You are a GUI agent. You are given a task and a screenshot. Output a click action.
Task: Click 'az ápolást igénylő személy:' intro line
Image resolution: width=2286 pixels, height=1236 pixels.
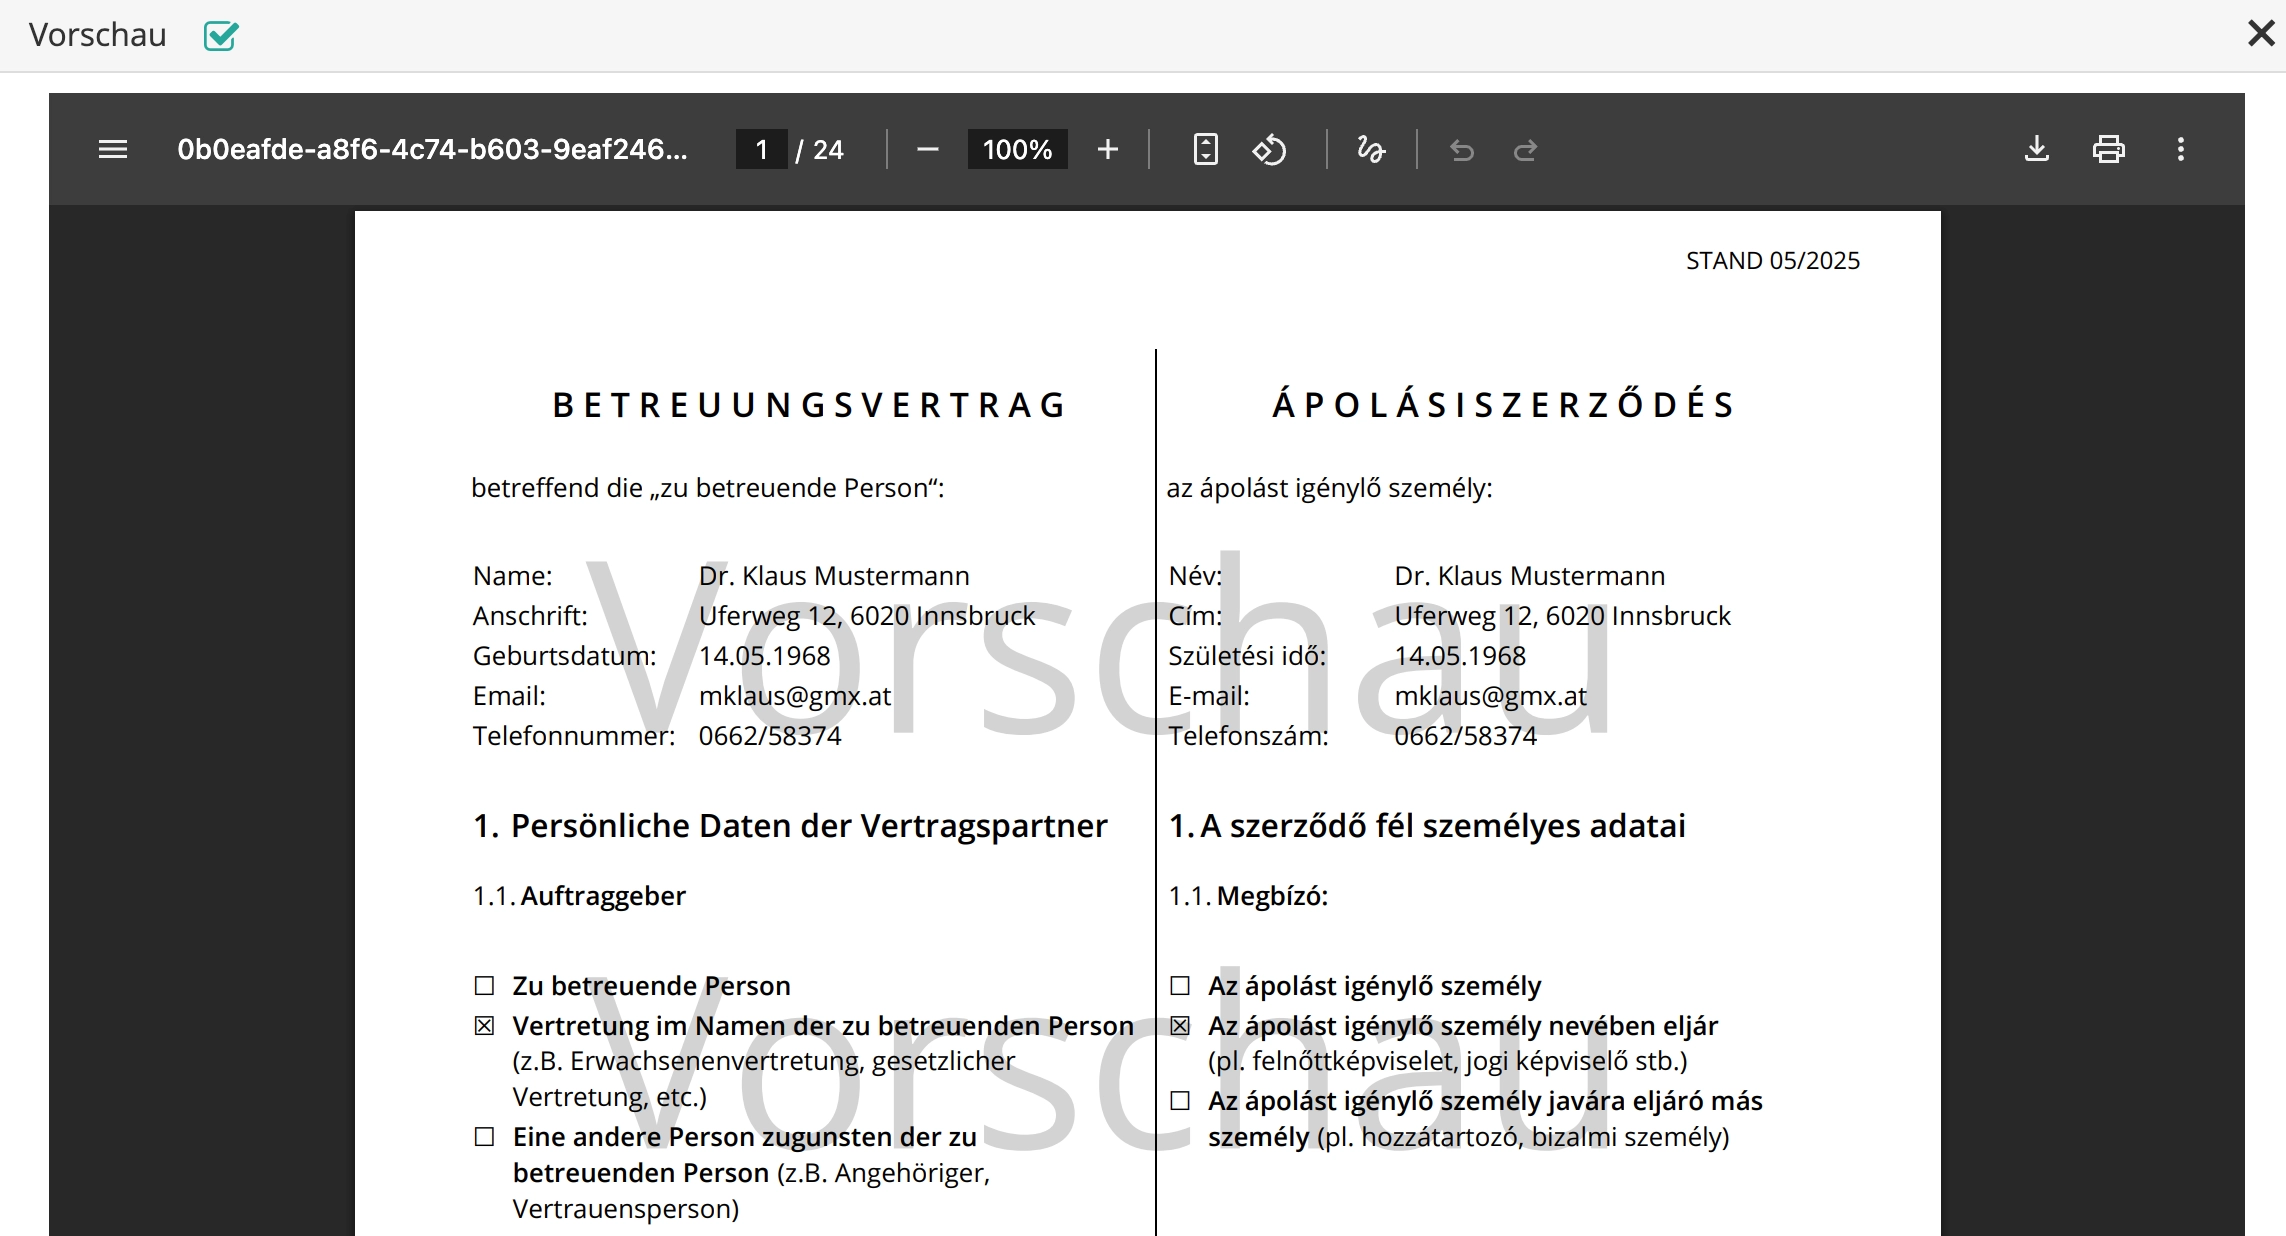[x=1329, y=488]
